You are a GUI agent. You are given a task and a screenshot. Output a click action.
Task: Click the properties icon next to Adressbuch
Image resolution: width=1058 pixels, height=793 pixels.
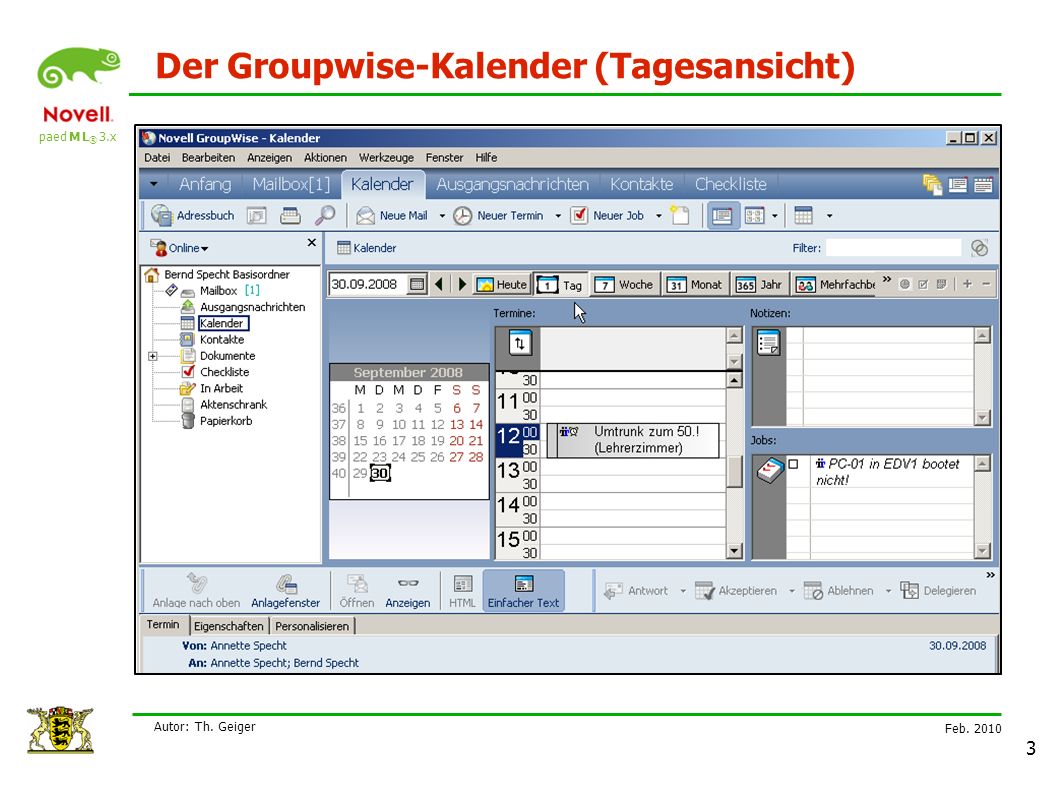coord(256,215)
